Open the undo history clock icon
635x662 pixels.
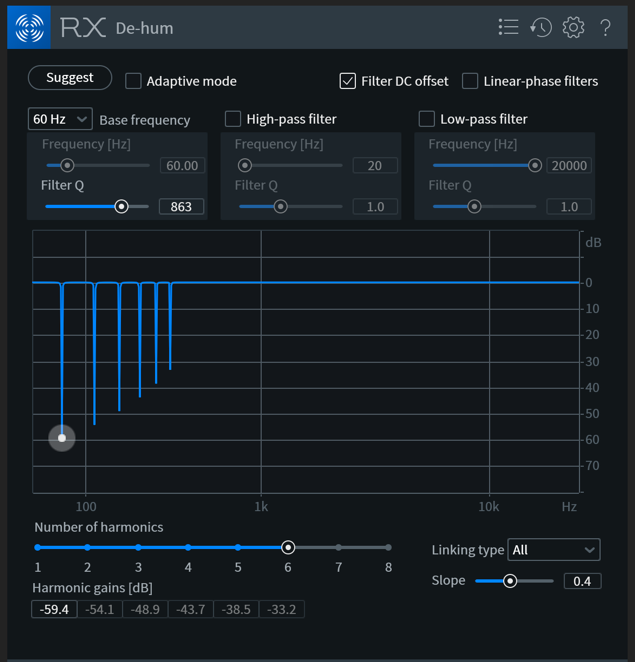[x=541, y=27]
